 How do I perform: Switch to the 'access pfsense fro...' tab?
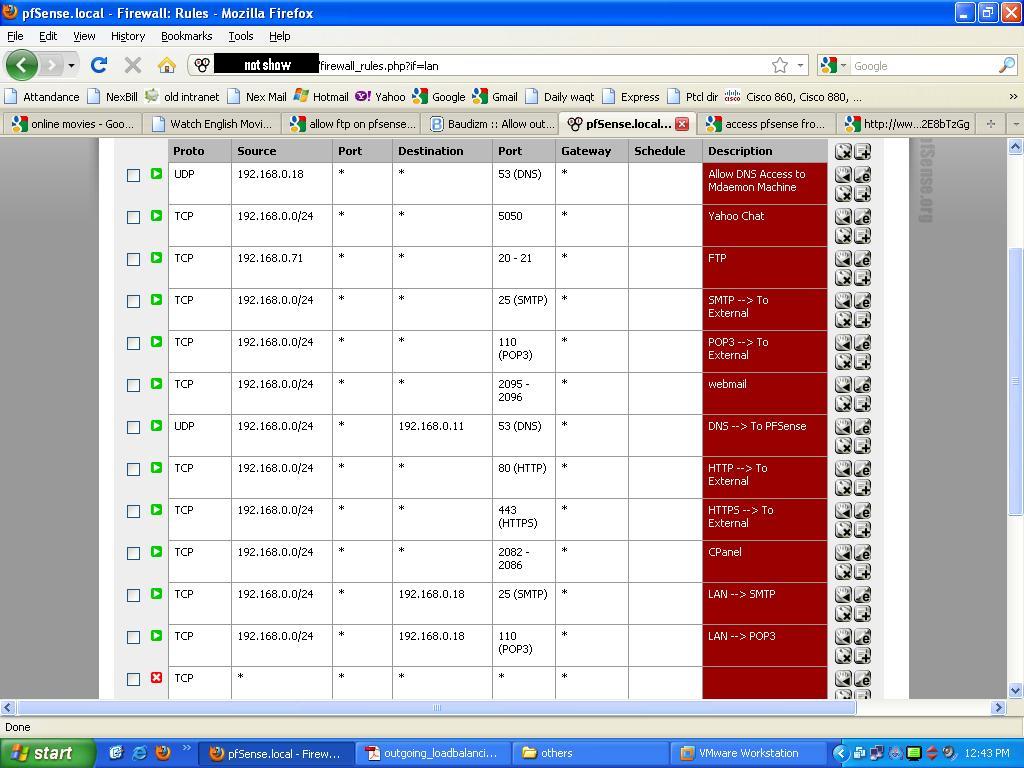click(x=766, y=123)
